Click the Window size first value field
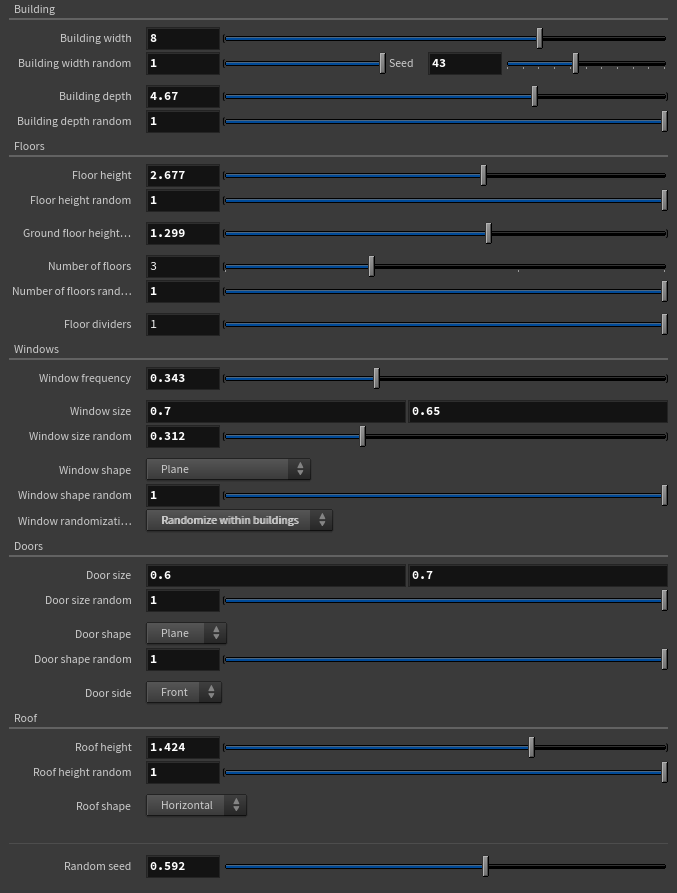This screenshot has width=677, height=893. pyautogui.click(x=276, y=411)
